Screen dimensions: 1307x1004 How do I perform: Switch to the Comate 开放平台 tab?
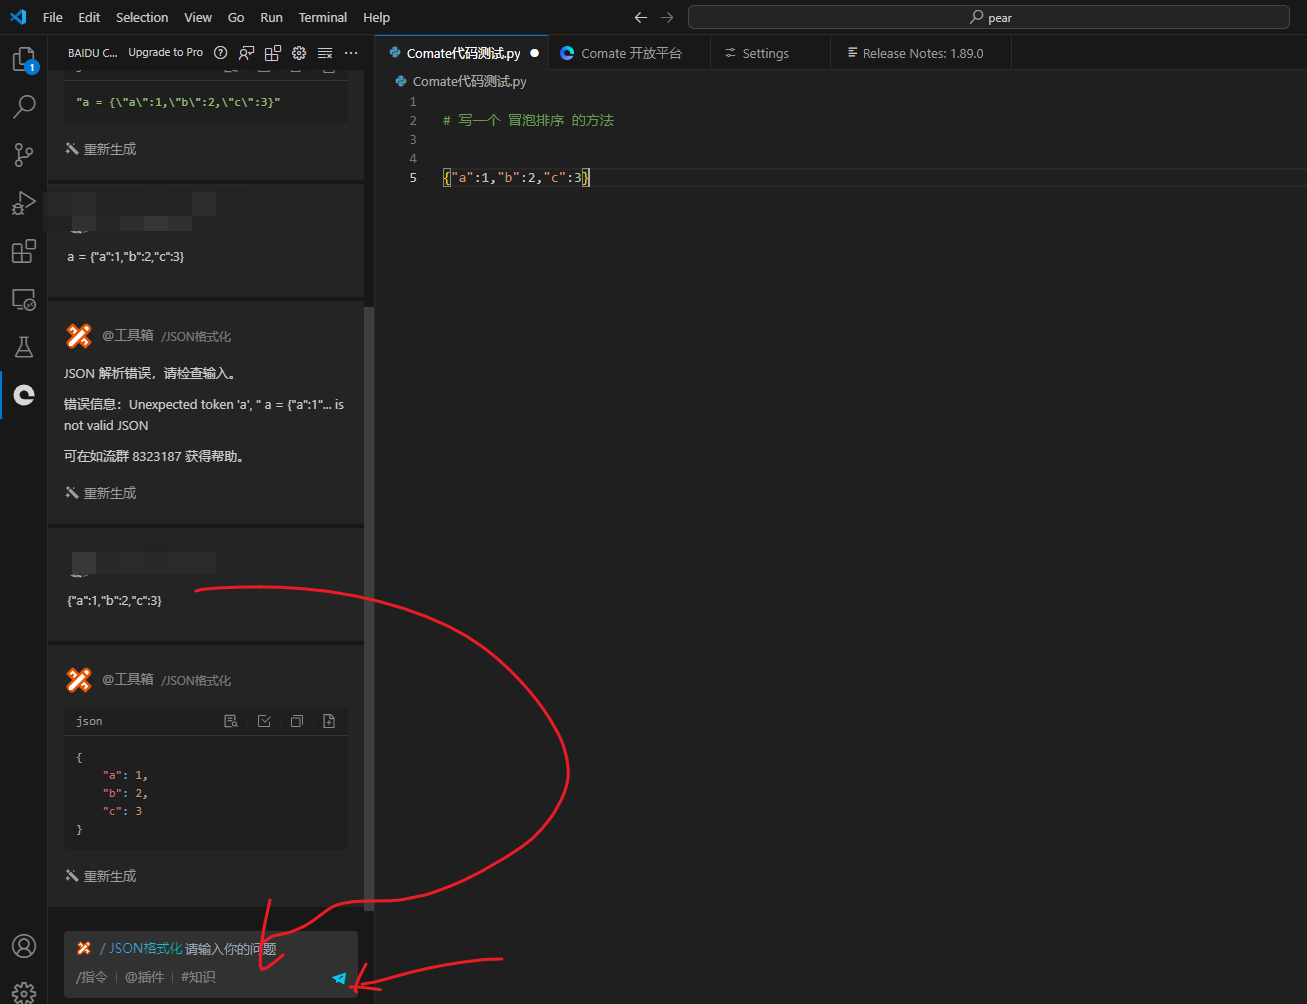[x=630, y=53]
